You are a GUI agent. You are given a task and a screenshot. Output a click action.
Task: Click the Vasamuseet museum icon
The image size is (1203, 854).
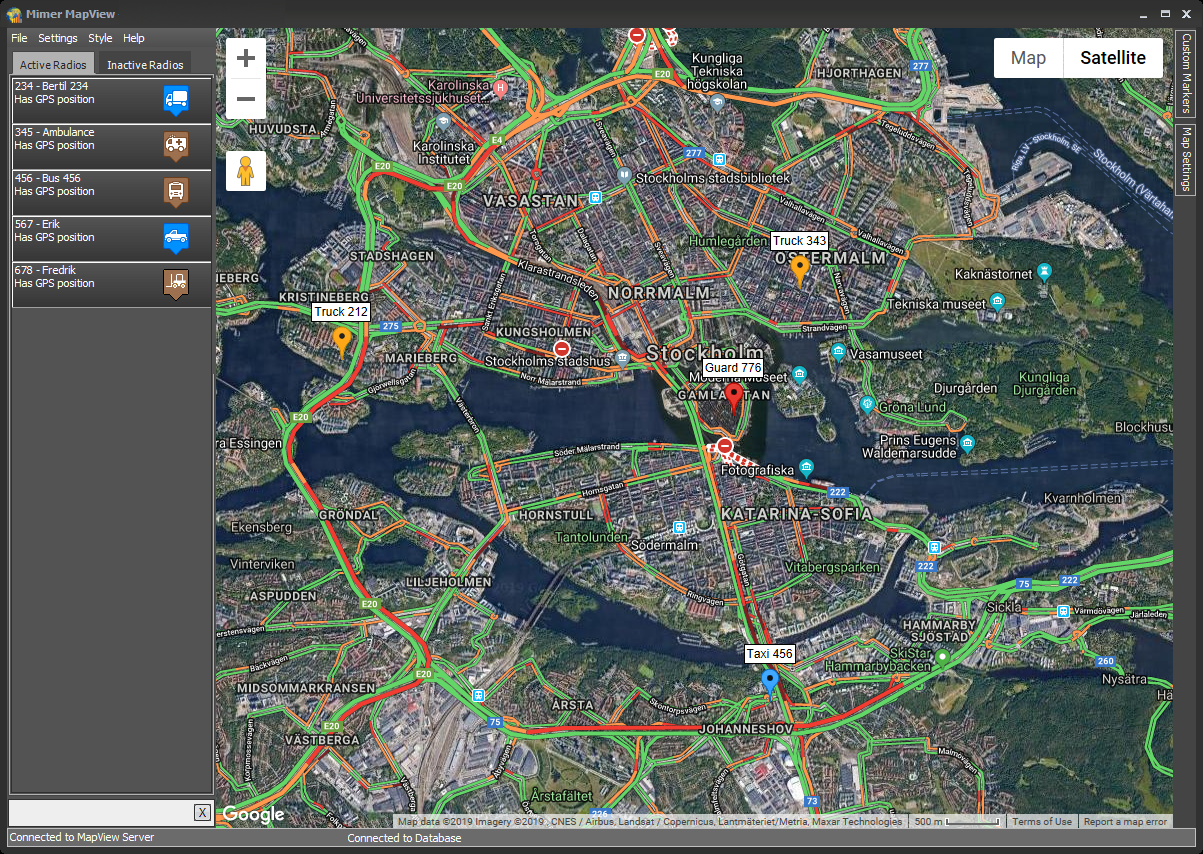(839, 352)
